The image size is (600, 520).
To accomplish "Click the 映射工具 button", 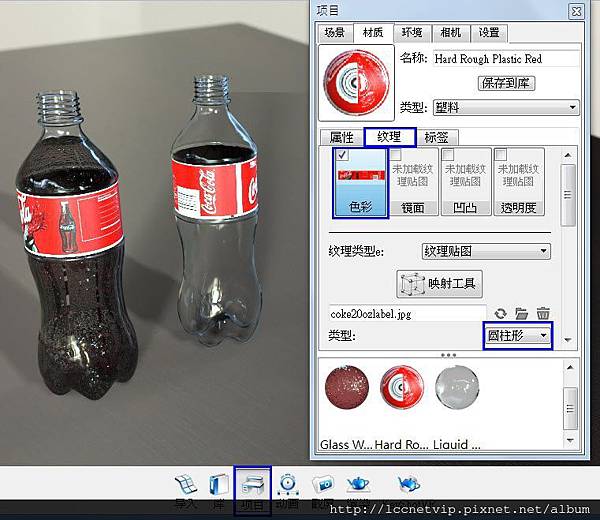I will [439, 284].
